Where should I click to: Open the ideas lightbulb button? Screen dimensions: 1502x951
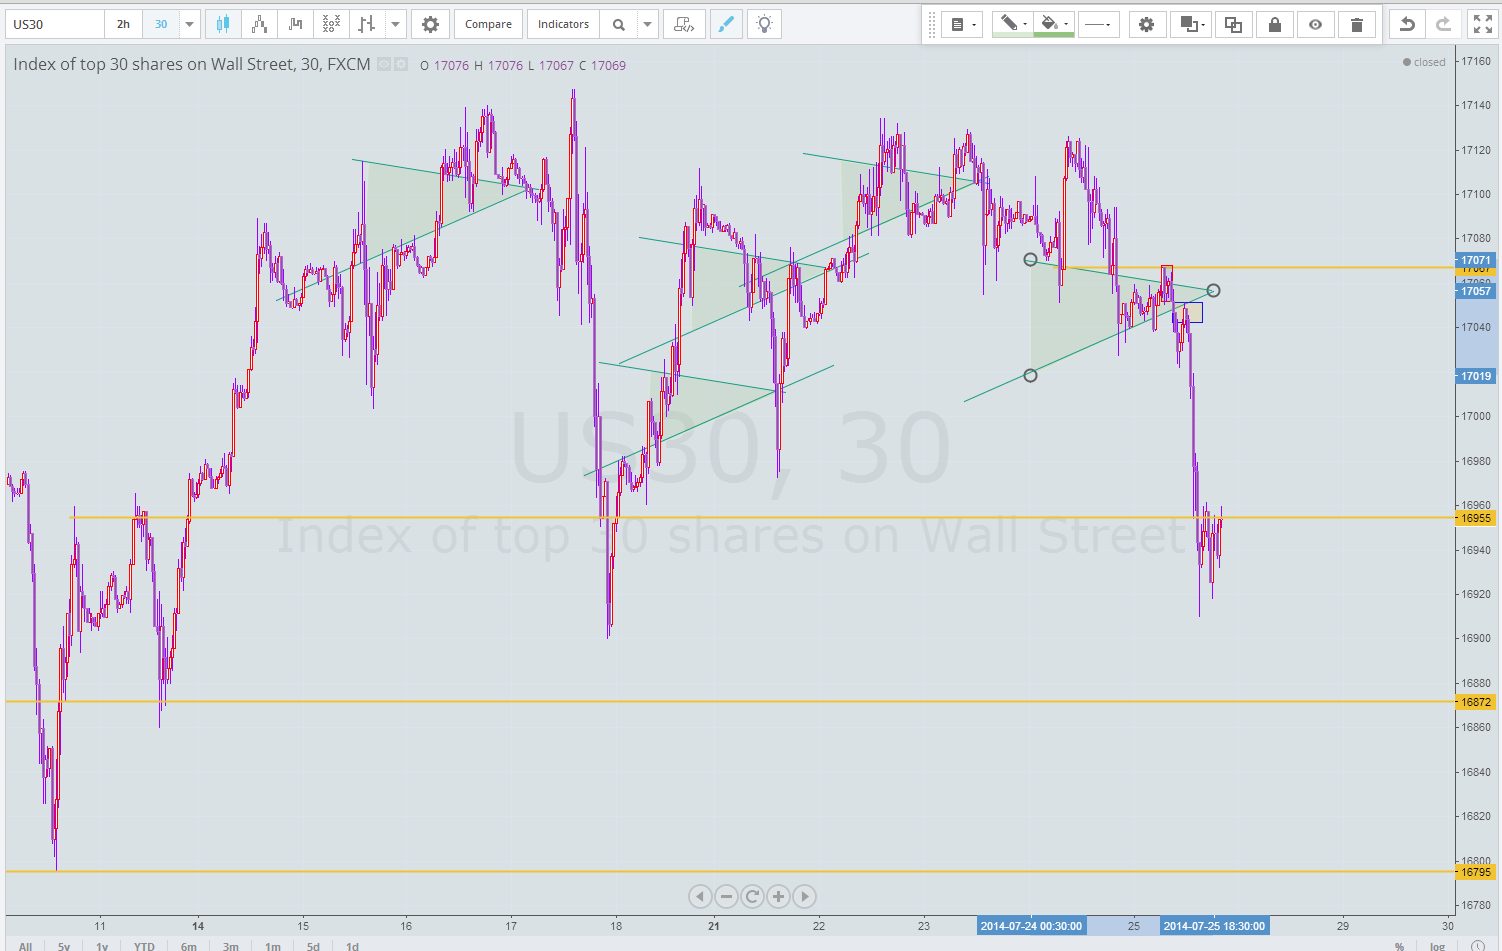[x=764, y=24]
